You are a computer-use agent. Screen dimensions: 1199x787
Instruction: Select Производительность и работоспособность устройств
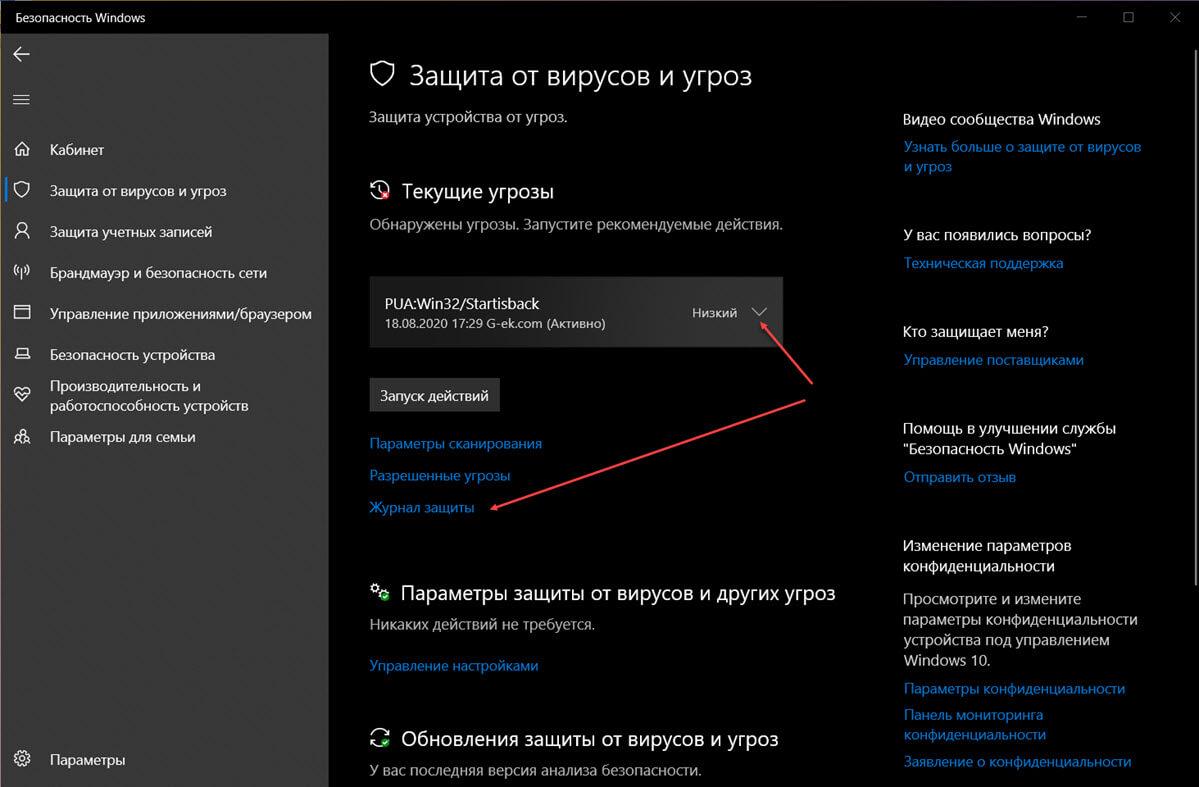pos(149,396)
